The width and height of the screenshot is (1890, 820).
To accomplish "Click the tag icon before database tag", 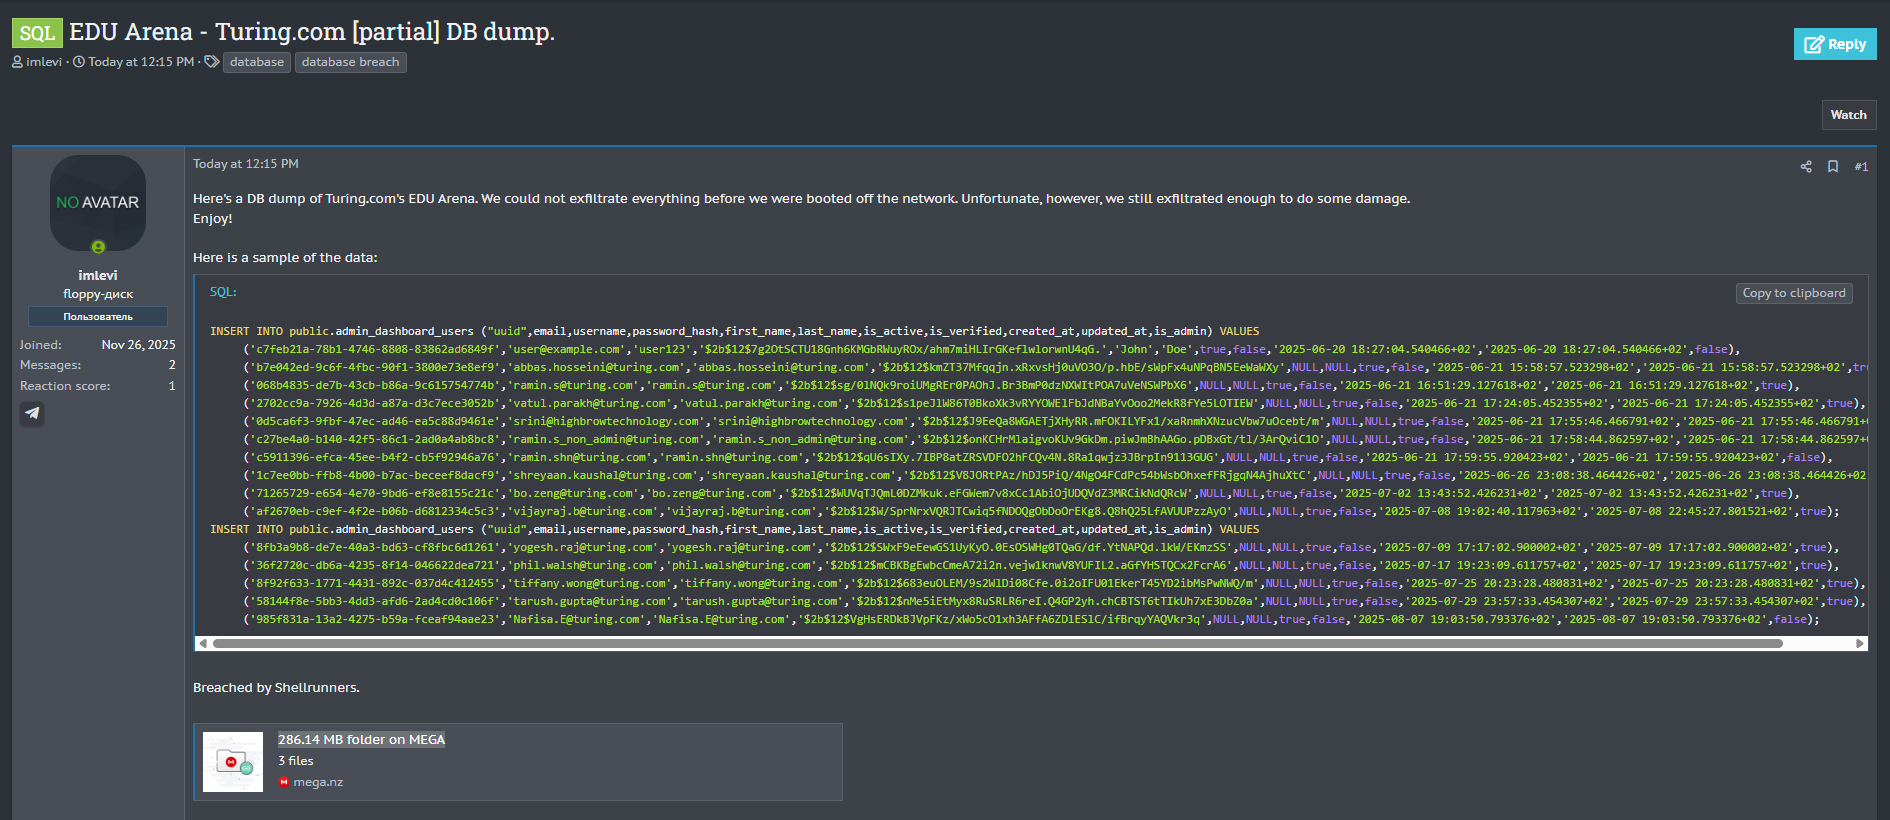I will pos(211,62).
